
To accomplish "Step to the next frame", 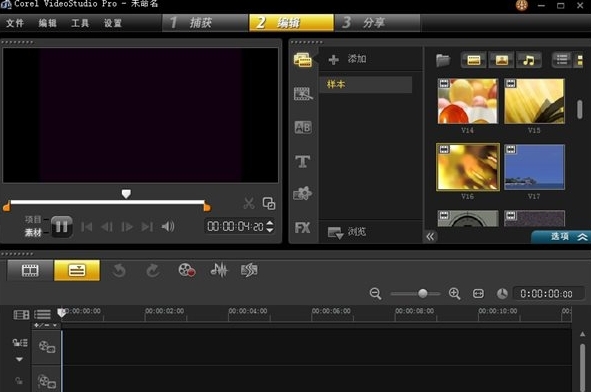I will pos(127,227).
